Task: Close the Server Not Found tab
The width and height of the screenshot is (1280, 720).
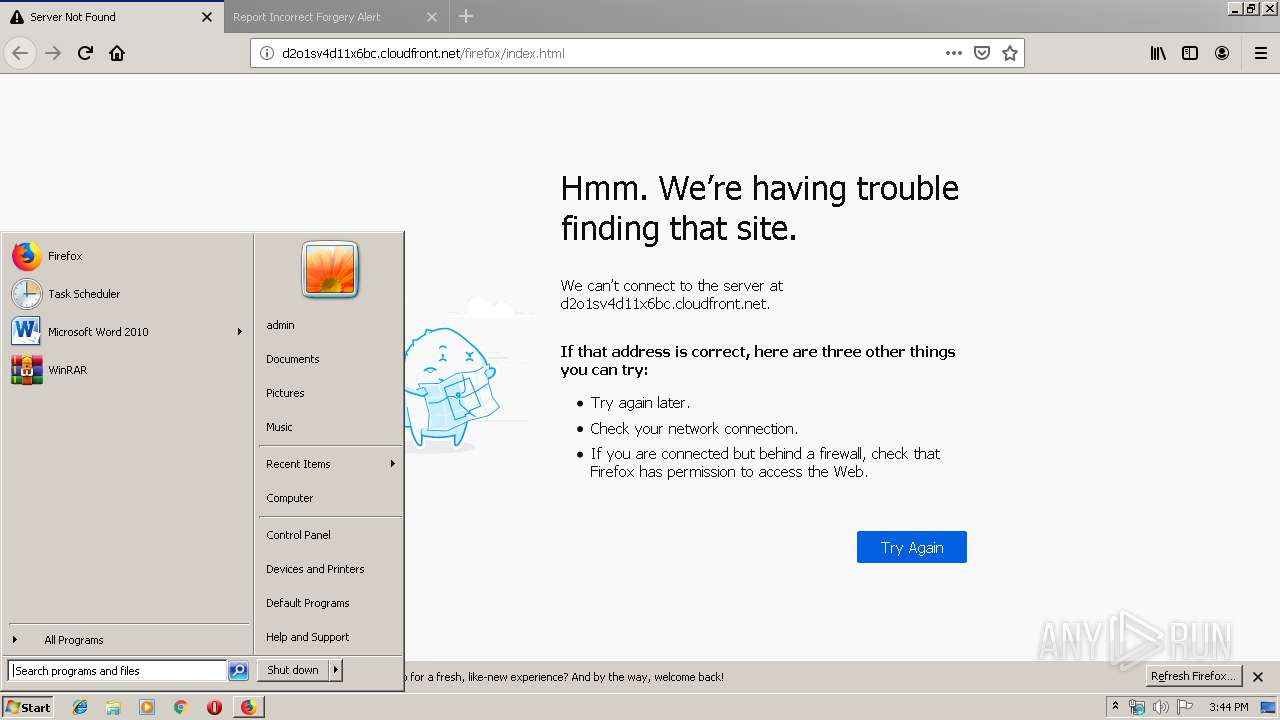Action: point(207,17)
